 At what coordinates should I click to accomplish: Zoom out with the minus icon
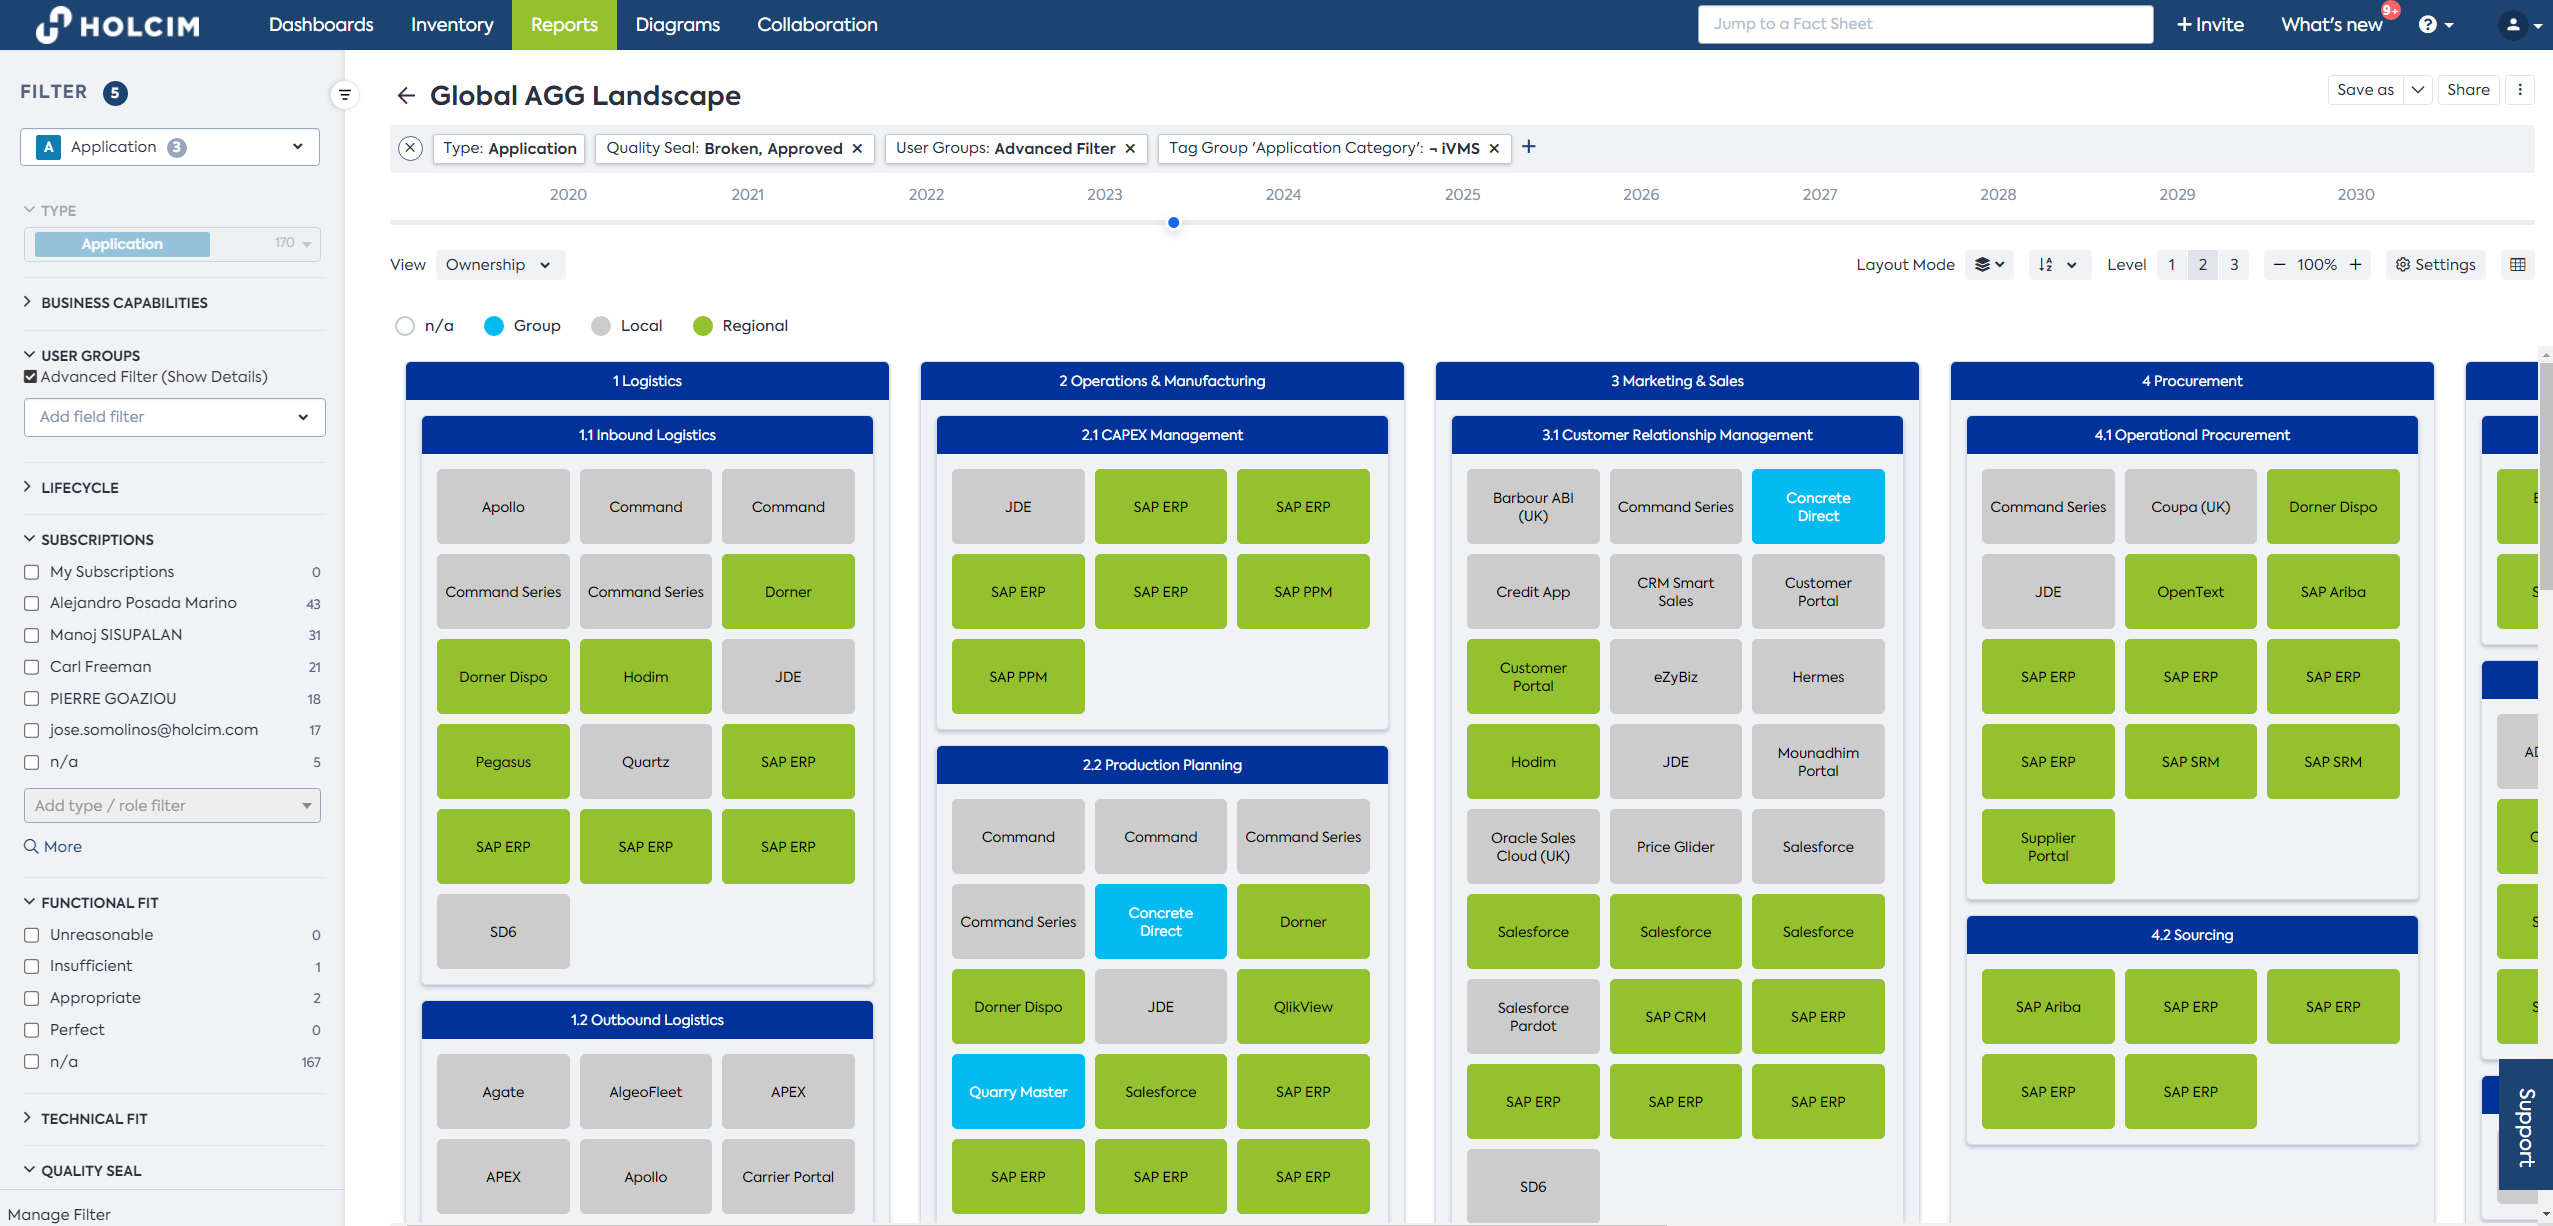(x=2280, y=265)
